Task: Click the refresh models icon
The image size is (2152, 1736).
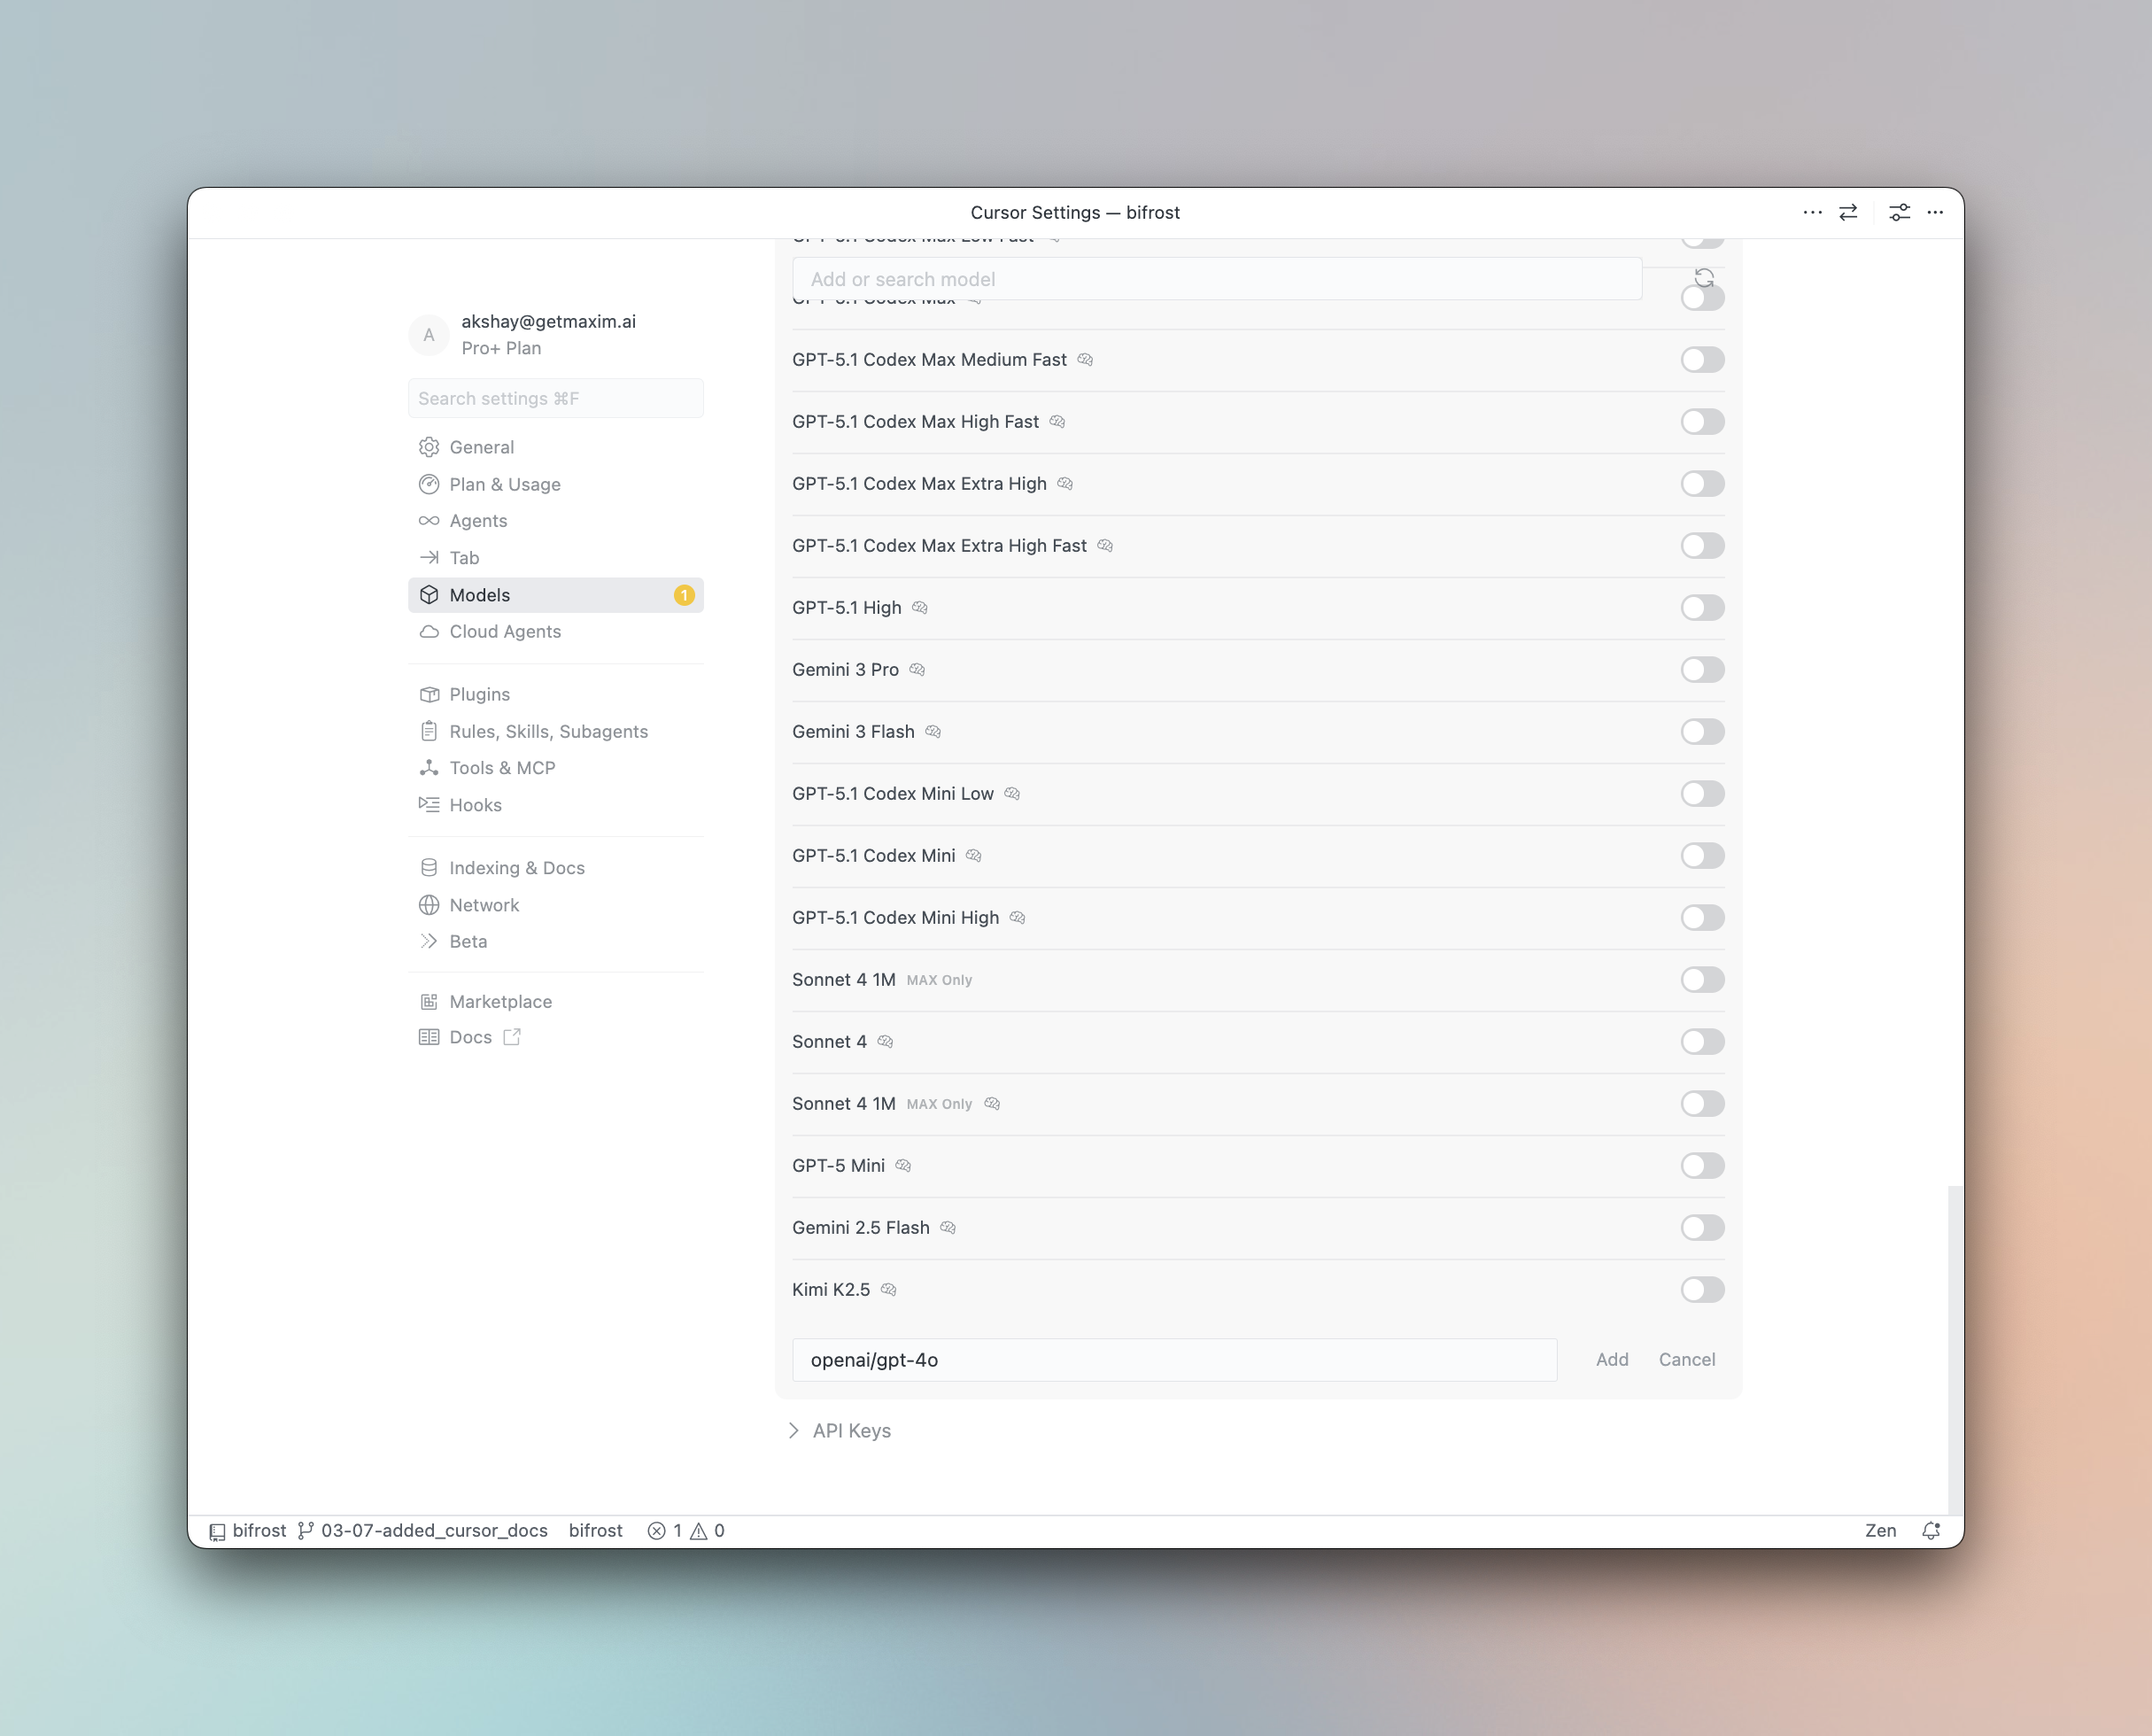Action: click(x=1703, y=278)
